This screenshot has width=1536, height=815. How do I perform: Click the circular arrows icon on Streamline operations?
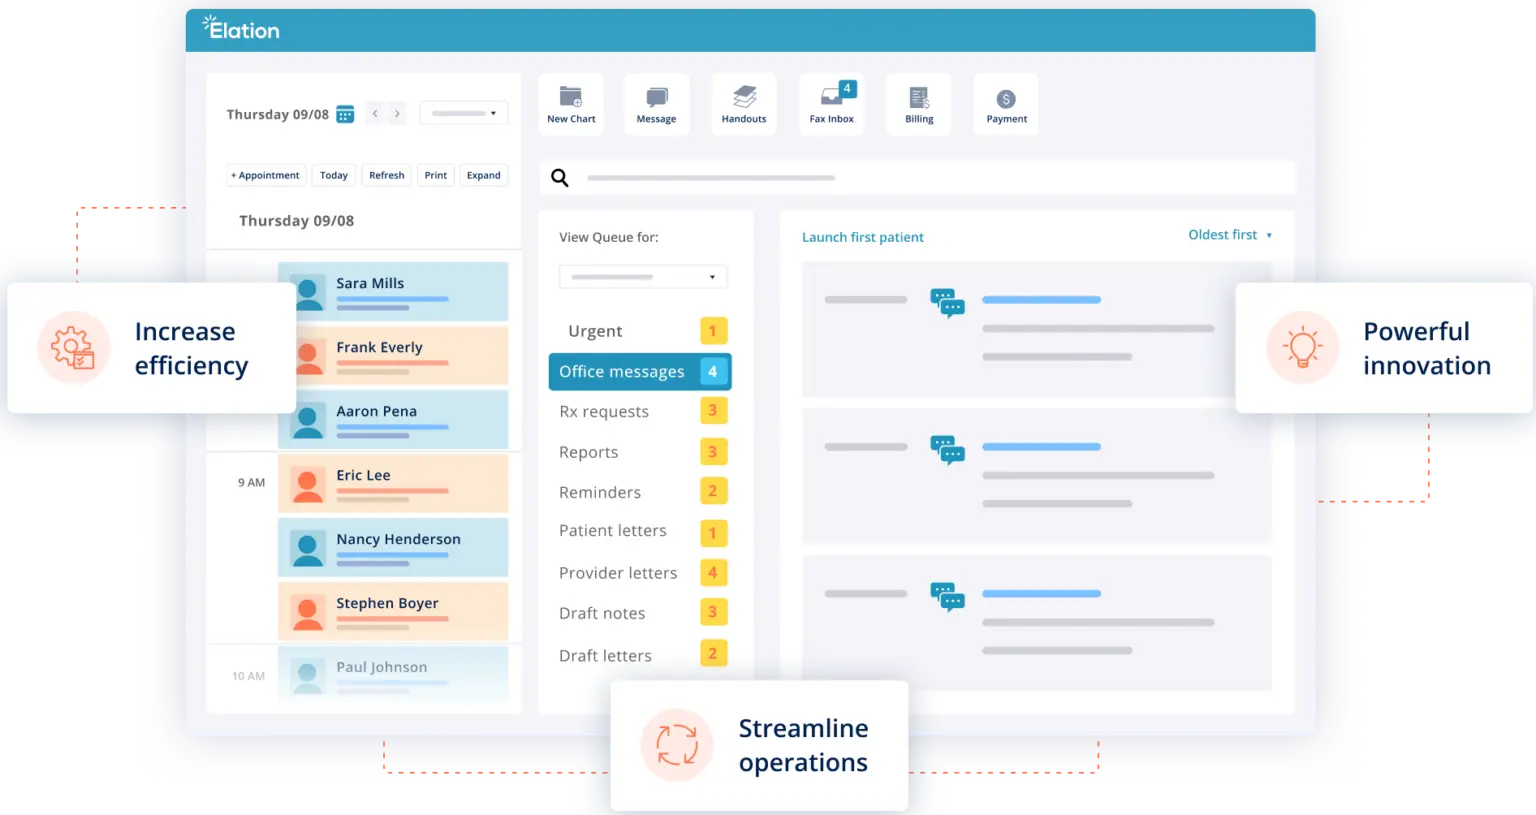coord(677,744)
